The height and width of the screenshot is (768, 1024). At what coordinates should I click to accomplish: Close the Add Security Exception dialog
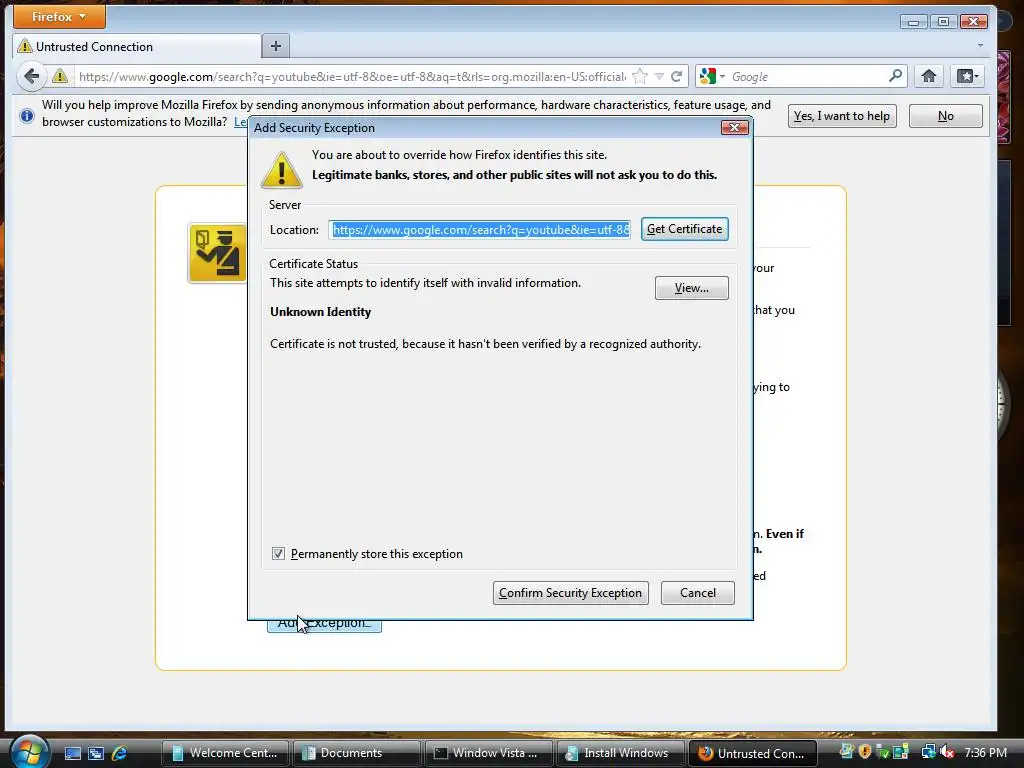pyautogui.click(x=734, y=127)
